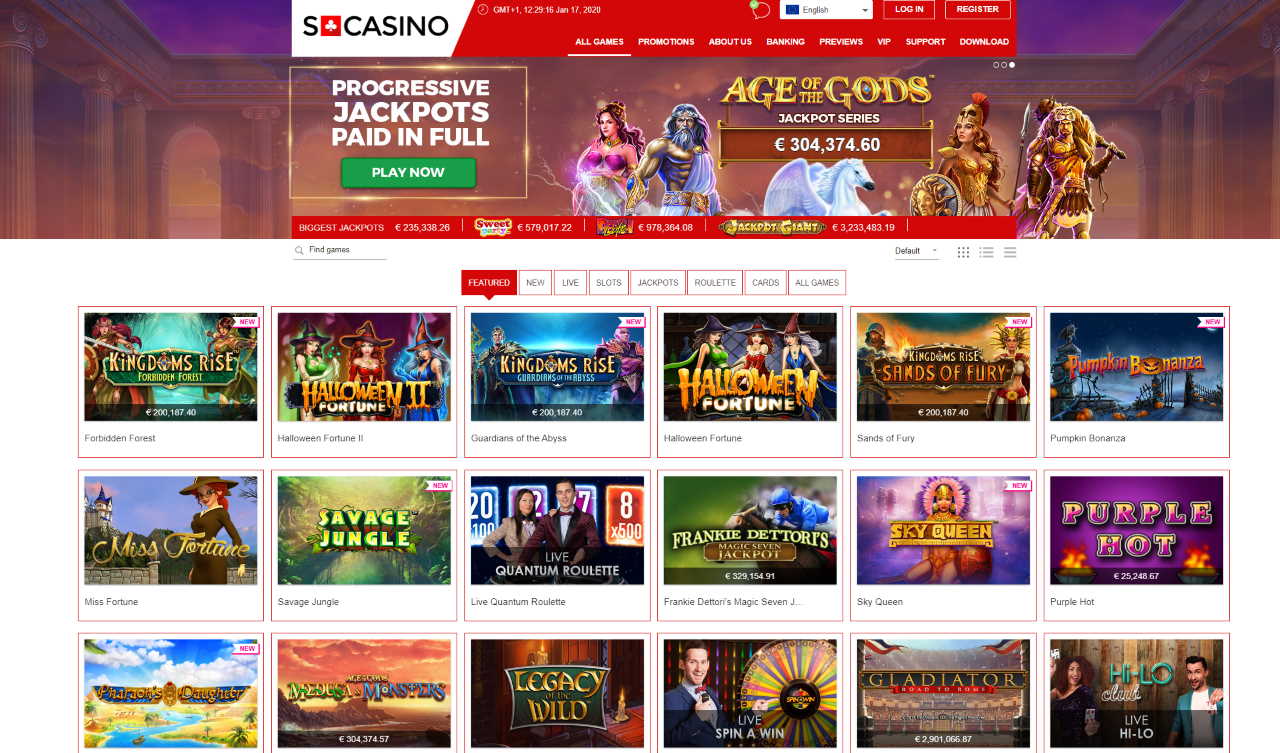The width and height of the screenshot is (1280, 753).
Task: Switch to the Jackpots games tab
Action: click(x=658, y=283)
